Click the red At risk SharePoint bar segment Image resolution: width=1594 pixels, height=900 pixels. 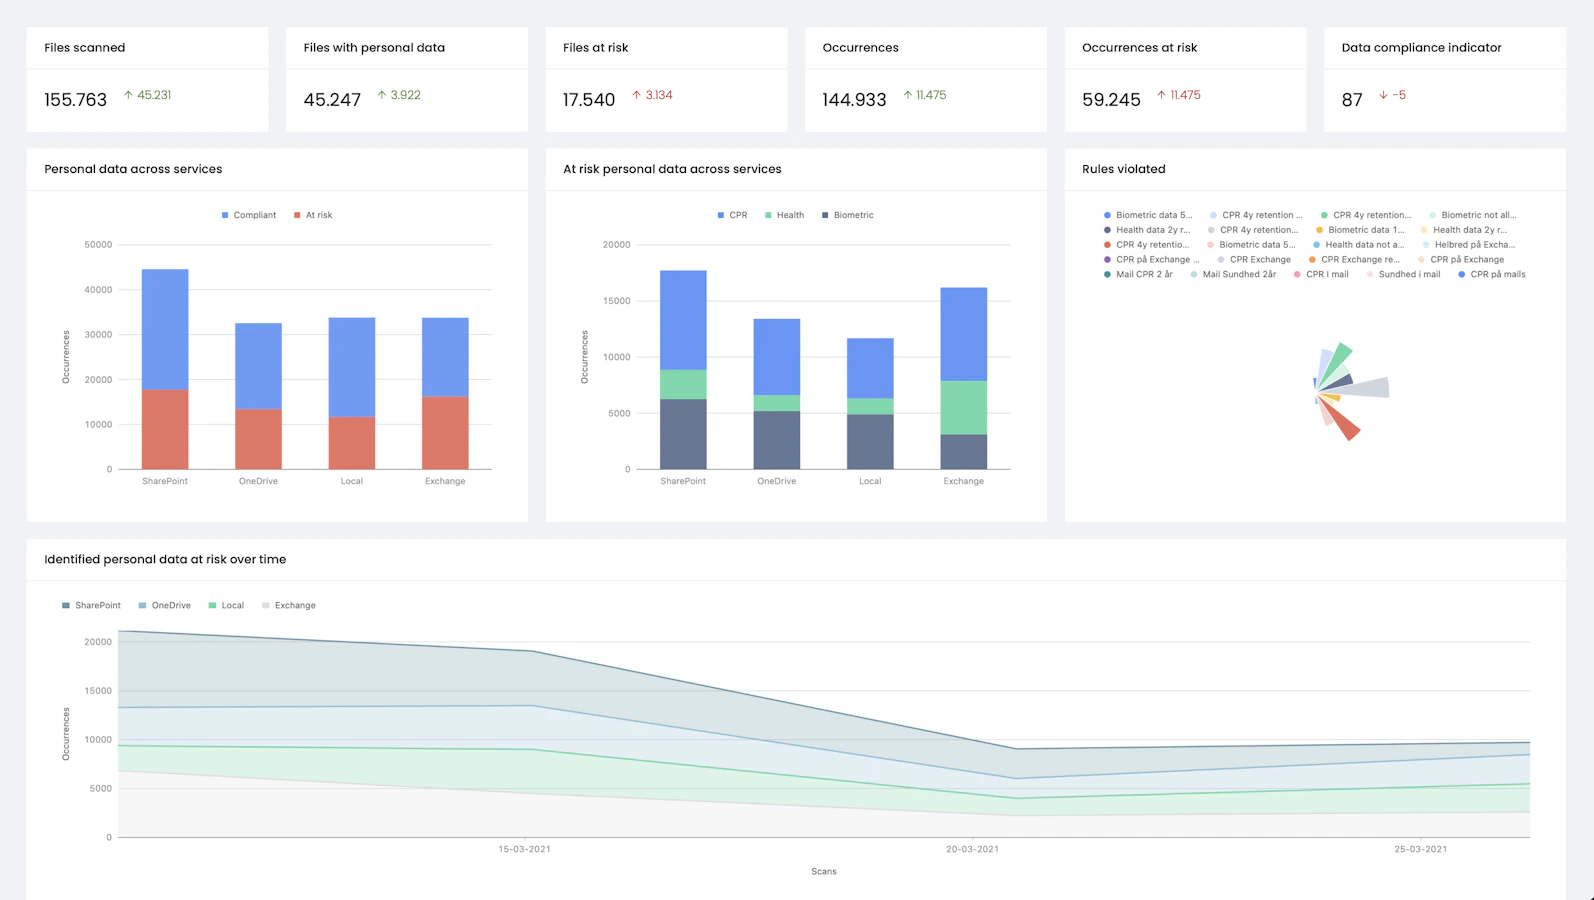coord(165,429)
